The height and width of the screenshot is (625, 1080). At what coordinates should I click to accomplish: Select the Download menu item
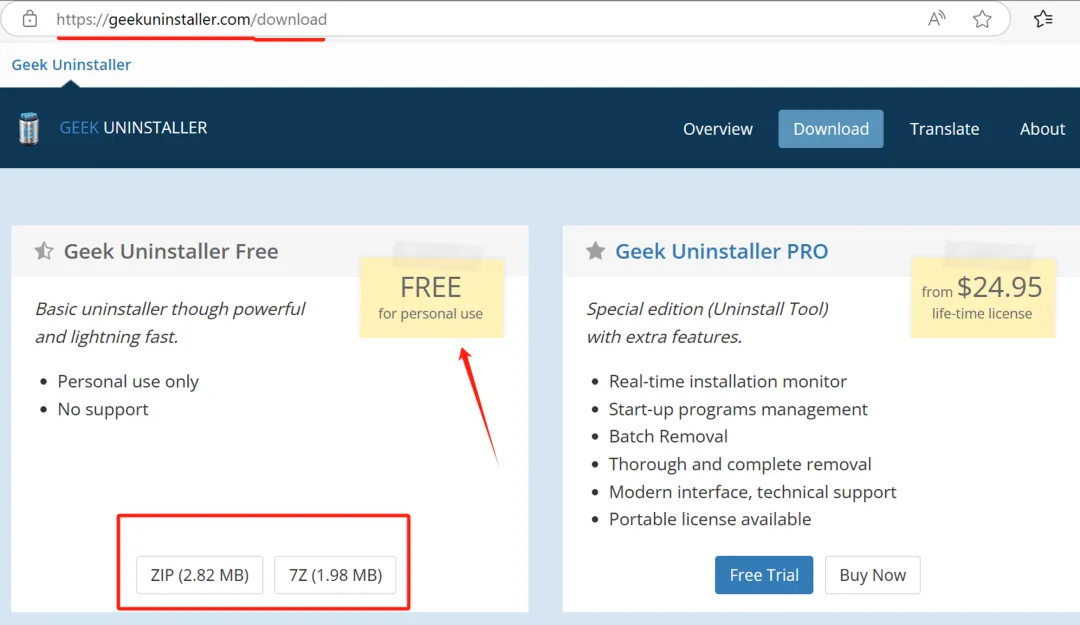tap(831, 129)
